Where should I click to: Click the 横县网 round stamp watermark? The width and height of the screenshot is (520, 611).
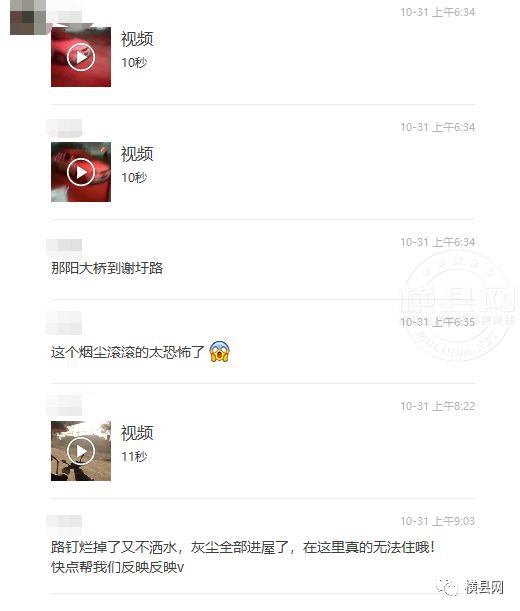click(x=457, y=305)
